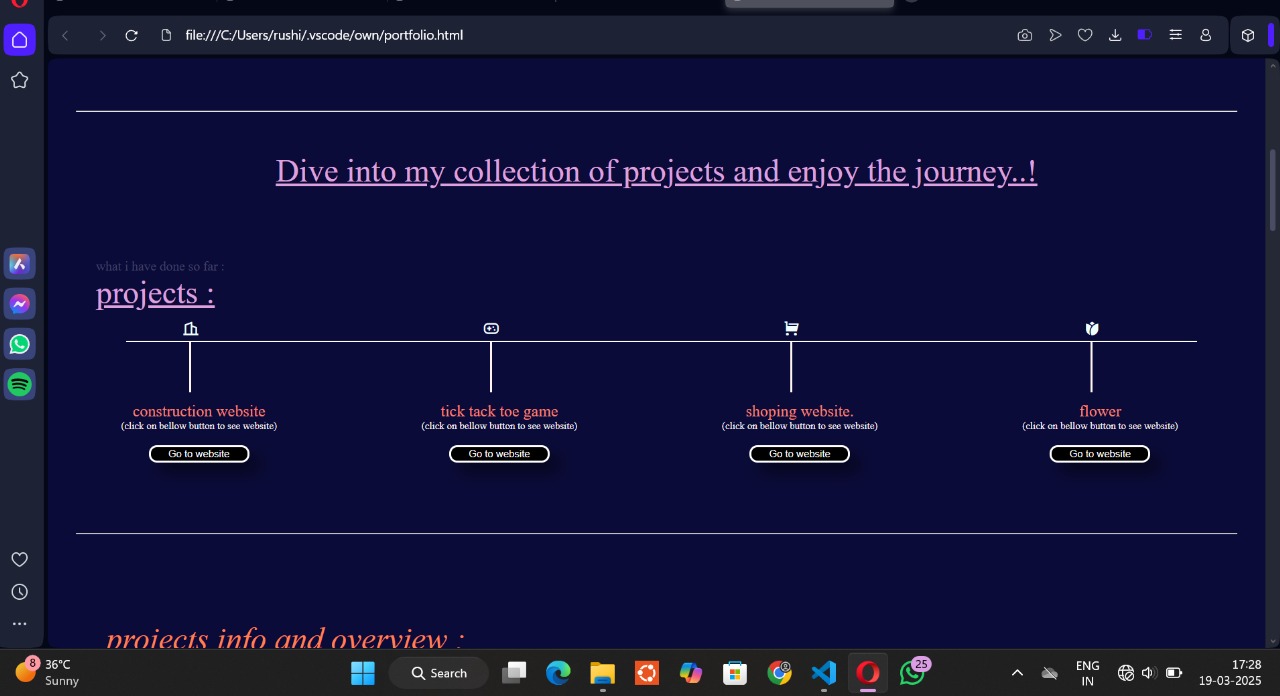
Task: Click the address bar URL field
Action: (x=590, y=35)
